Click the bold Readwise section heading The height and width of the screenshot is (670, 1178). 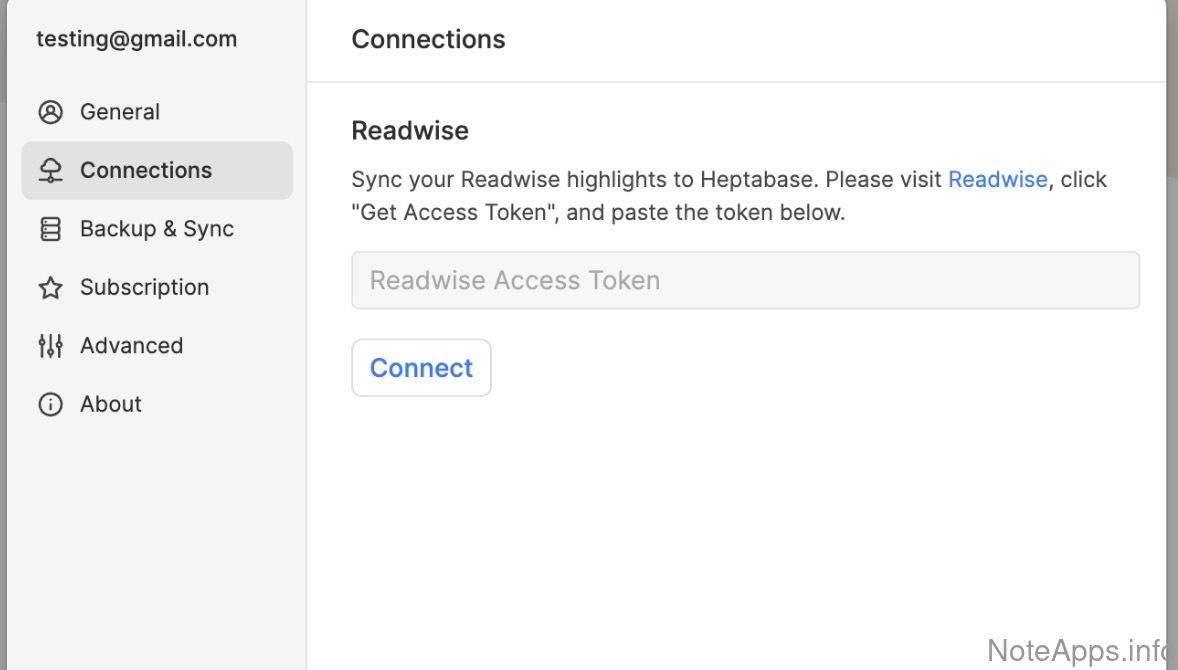(x=410, y=131)
